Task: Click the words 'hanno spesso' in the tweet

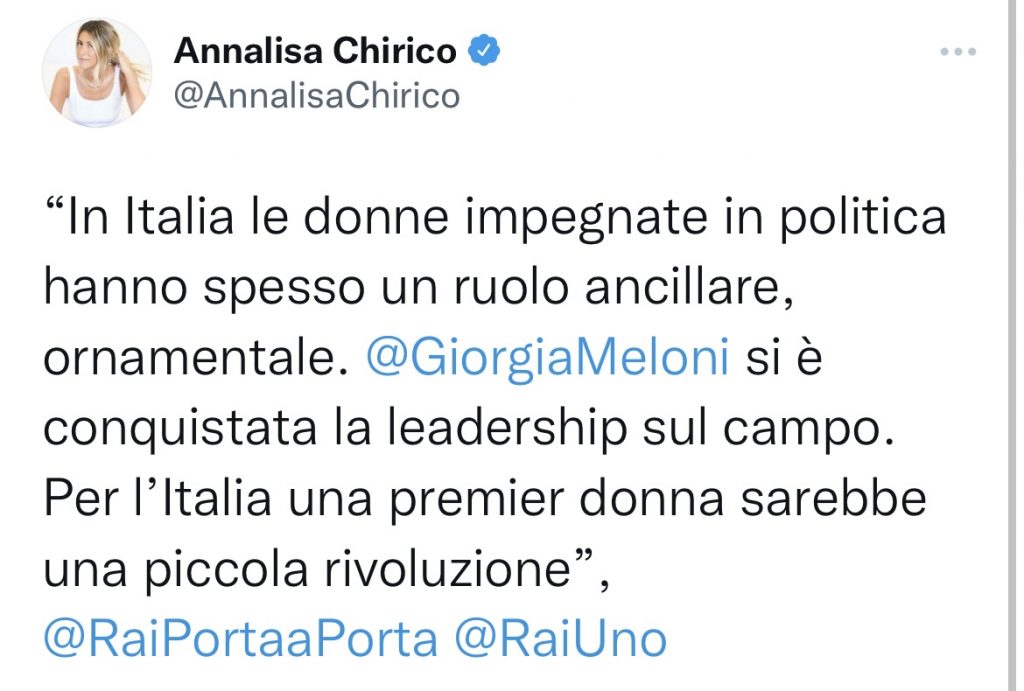Action: pyautogui.click(x=204, y=289)
